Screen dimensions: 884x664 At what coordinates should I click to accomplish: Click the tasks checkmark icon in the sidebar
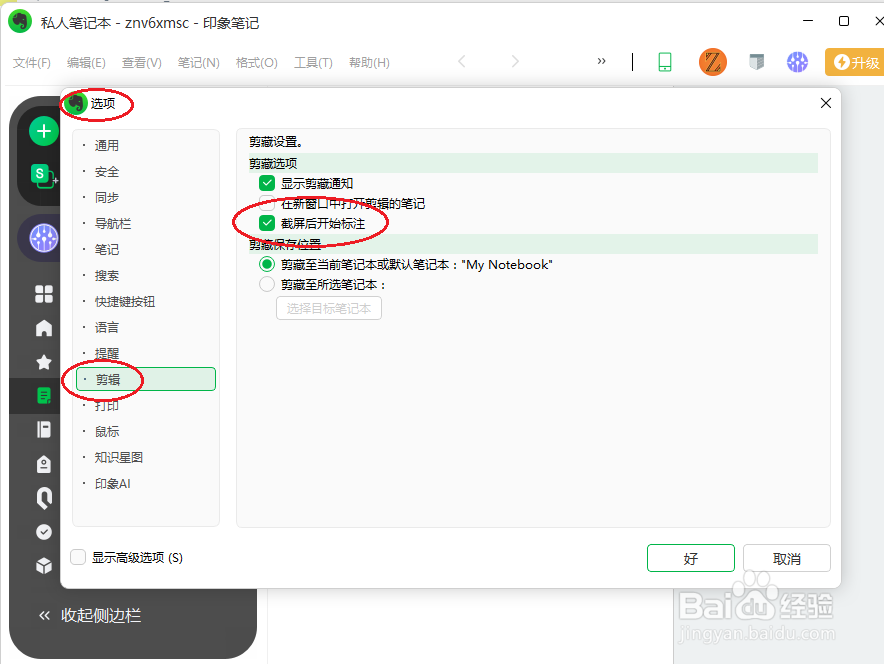click(x=42, y=531)
